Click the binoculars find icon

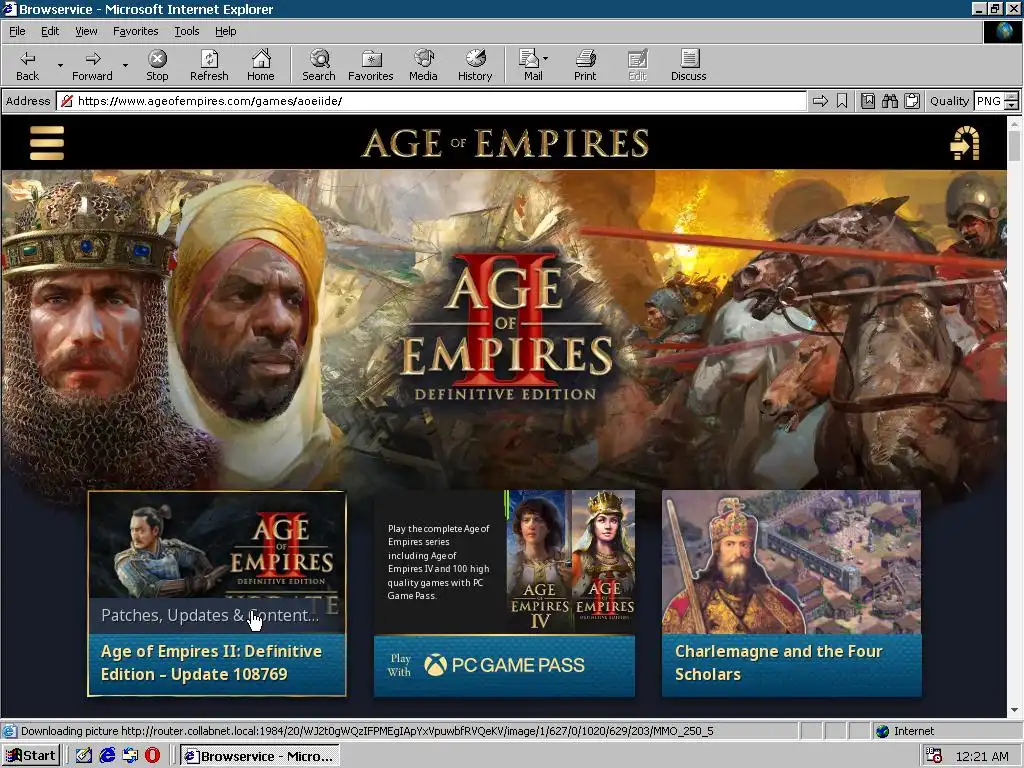[x=889, y=101]
